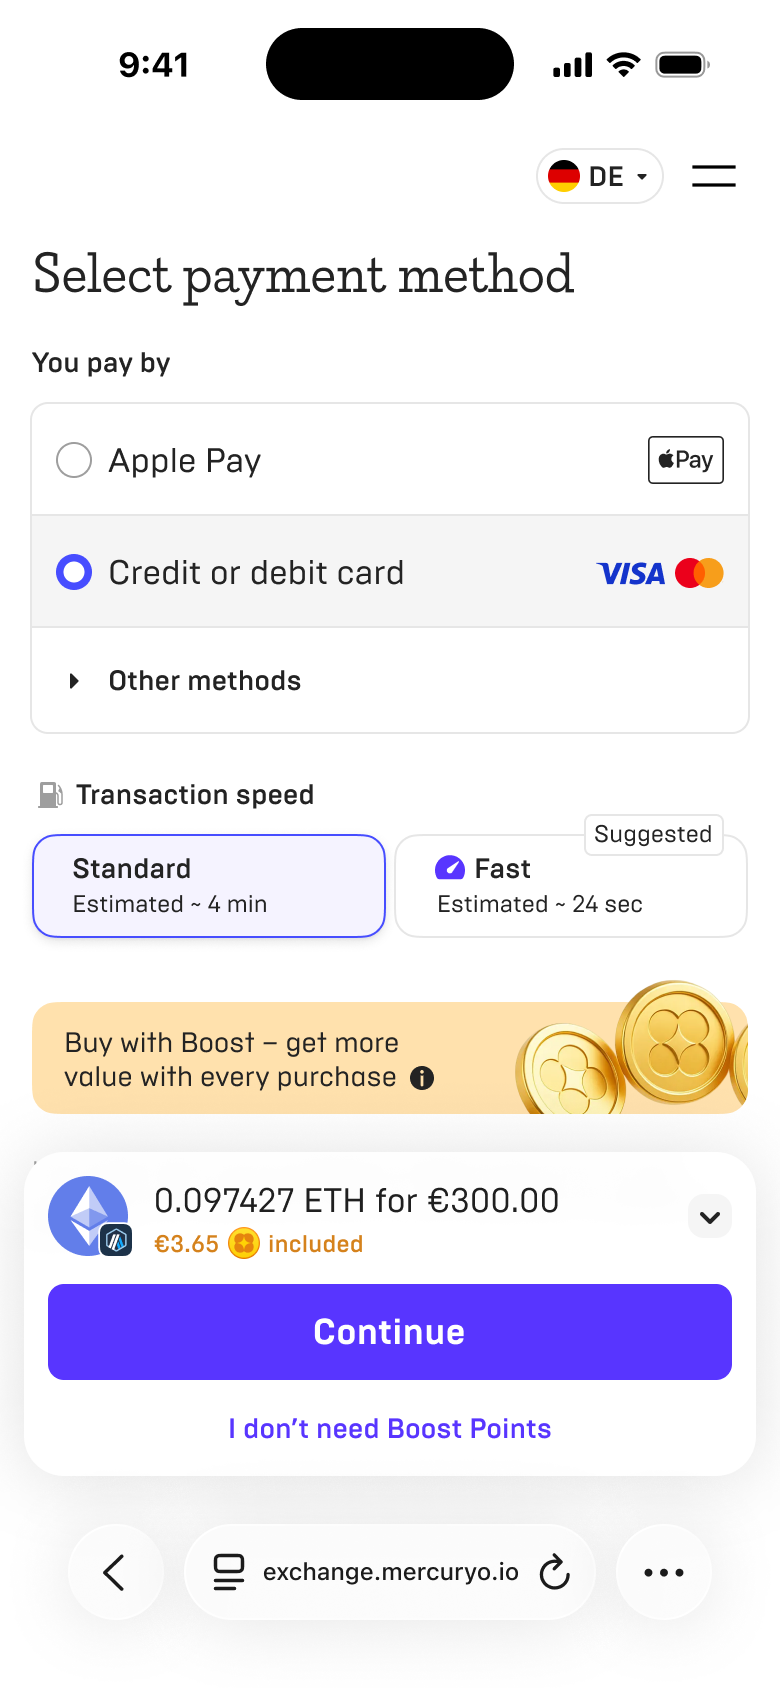Click the Visa and Mastercard logos

pos(660,573)
